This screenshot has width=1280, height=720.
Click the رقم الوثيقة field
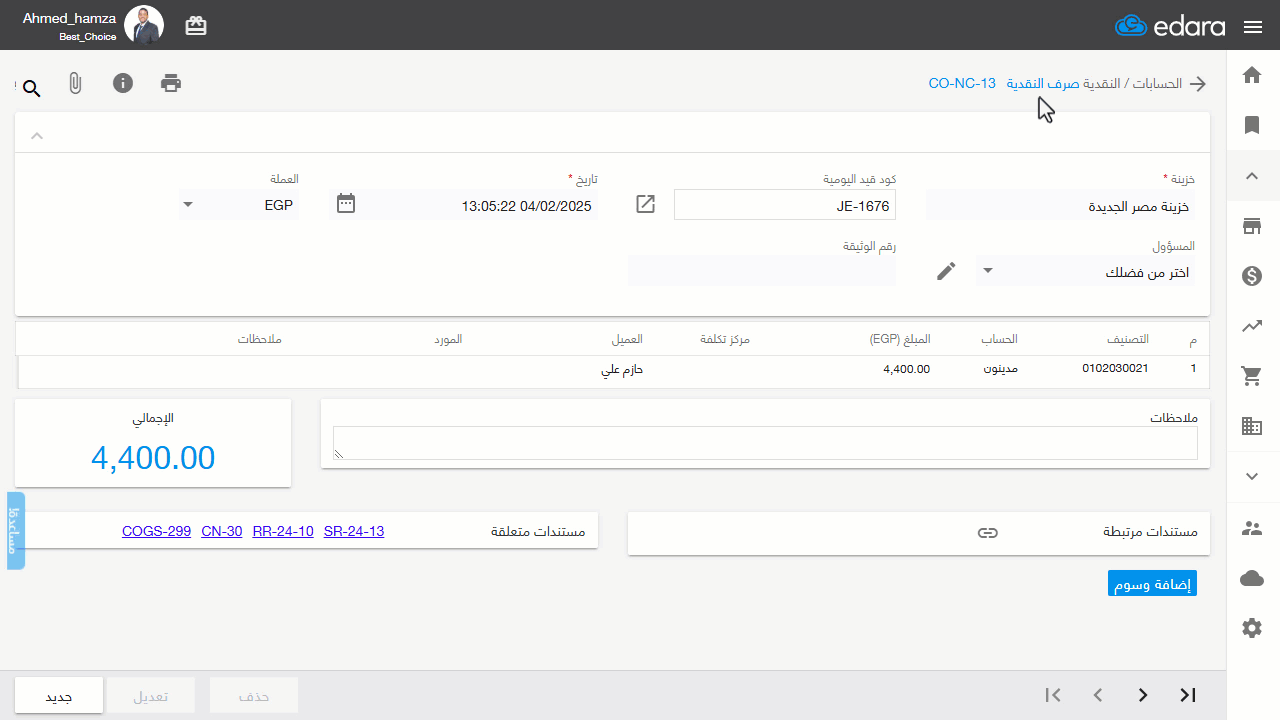762,270
